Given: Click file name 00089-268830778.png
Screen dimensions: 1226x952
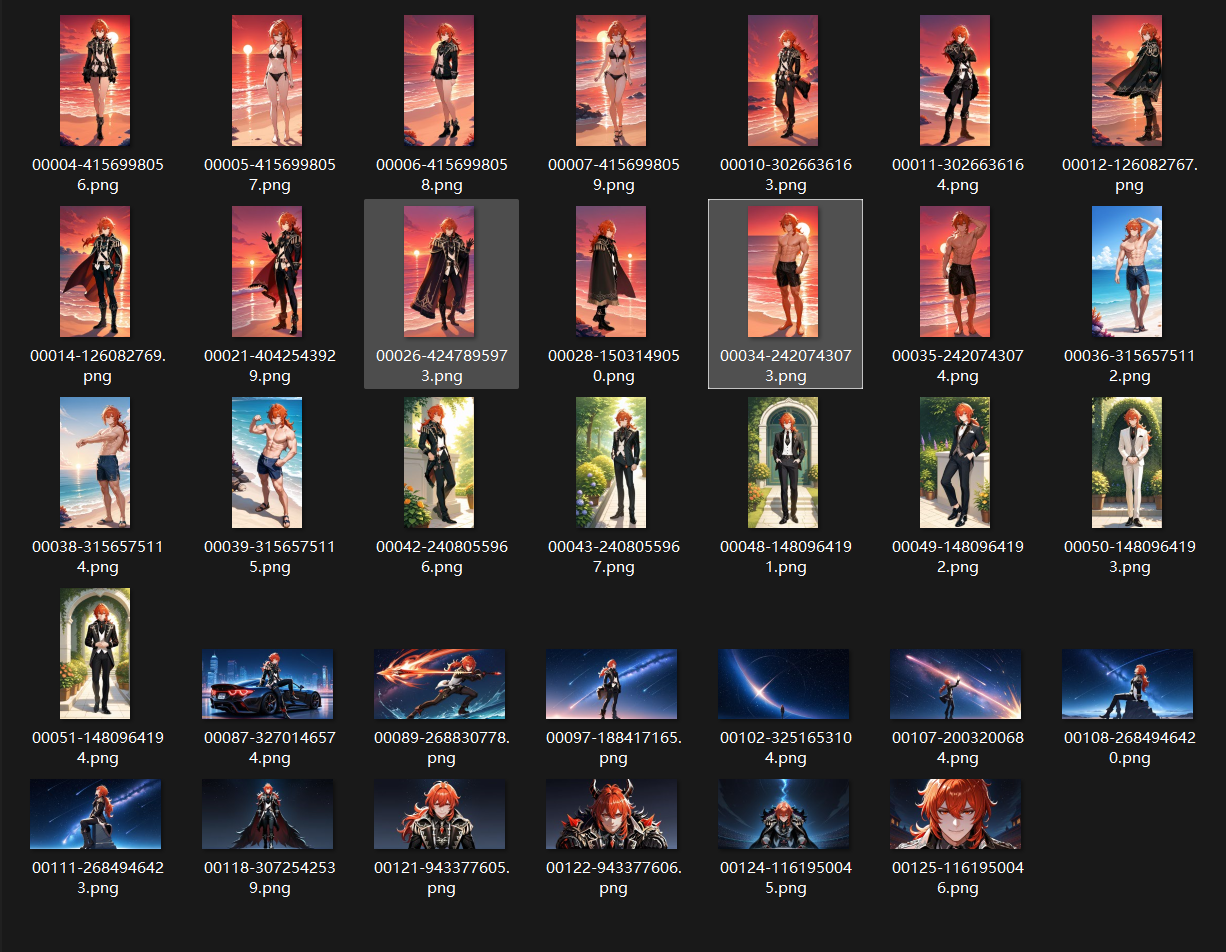Looking at the screenshot, I should point(441,748).
